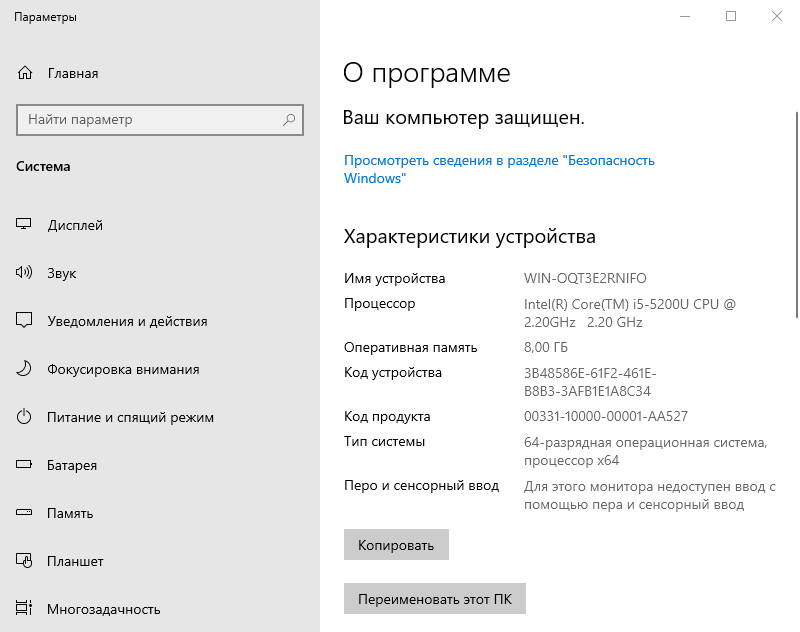Click the Уведомления и действия icon
The width and height of the screenshot is (800, 632).
pos(25,322)
